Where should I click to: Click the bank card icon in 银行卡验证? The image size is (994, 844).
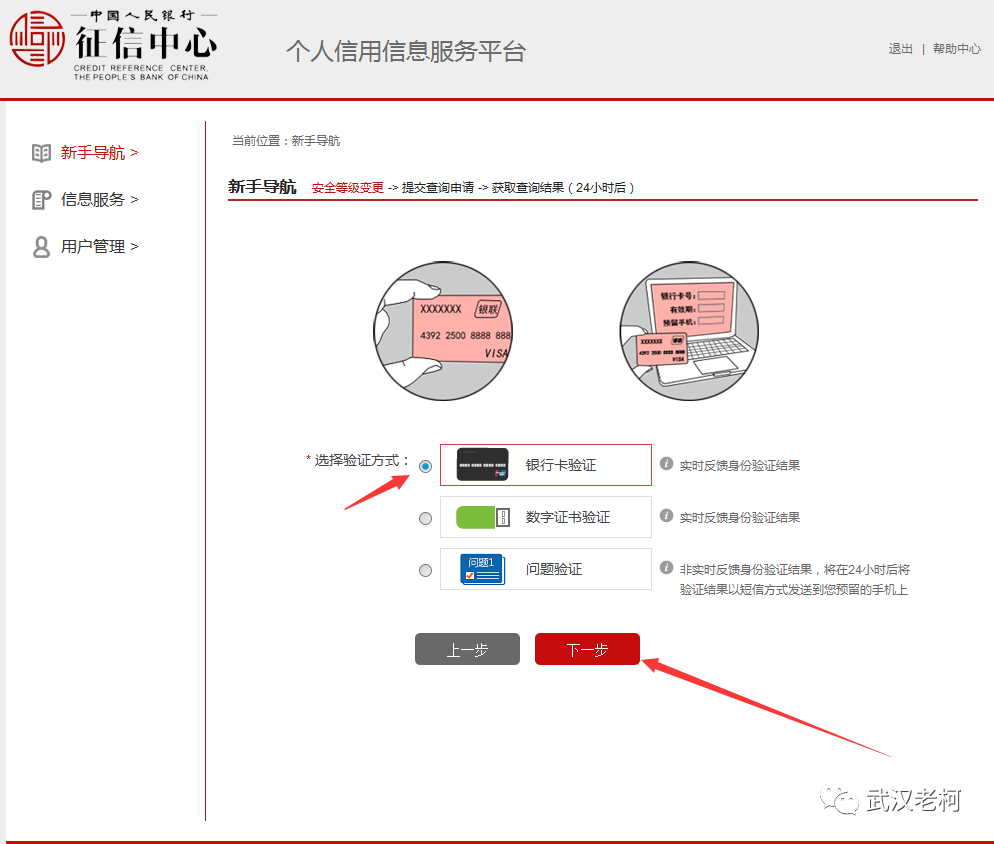pyautogui.click(x=482, y=465)
